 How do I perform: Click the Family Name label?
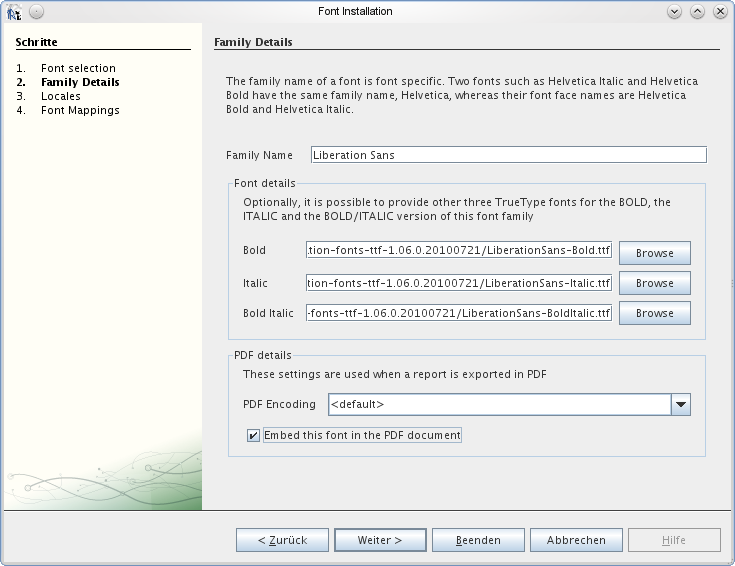(259, 155)
